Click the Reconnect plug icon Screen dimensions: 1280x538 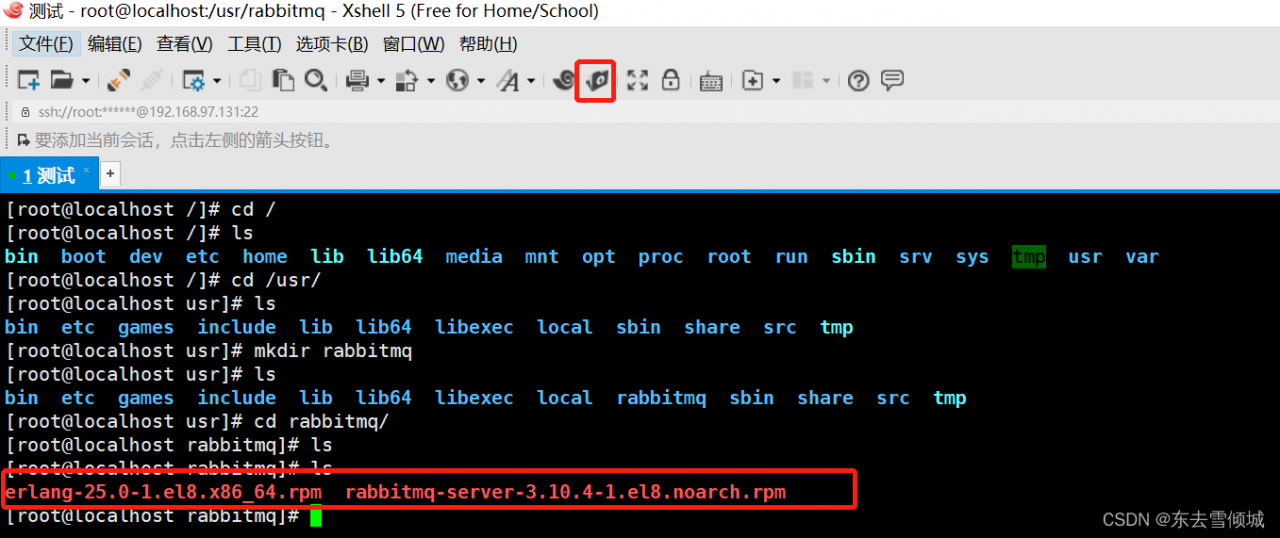118,81
